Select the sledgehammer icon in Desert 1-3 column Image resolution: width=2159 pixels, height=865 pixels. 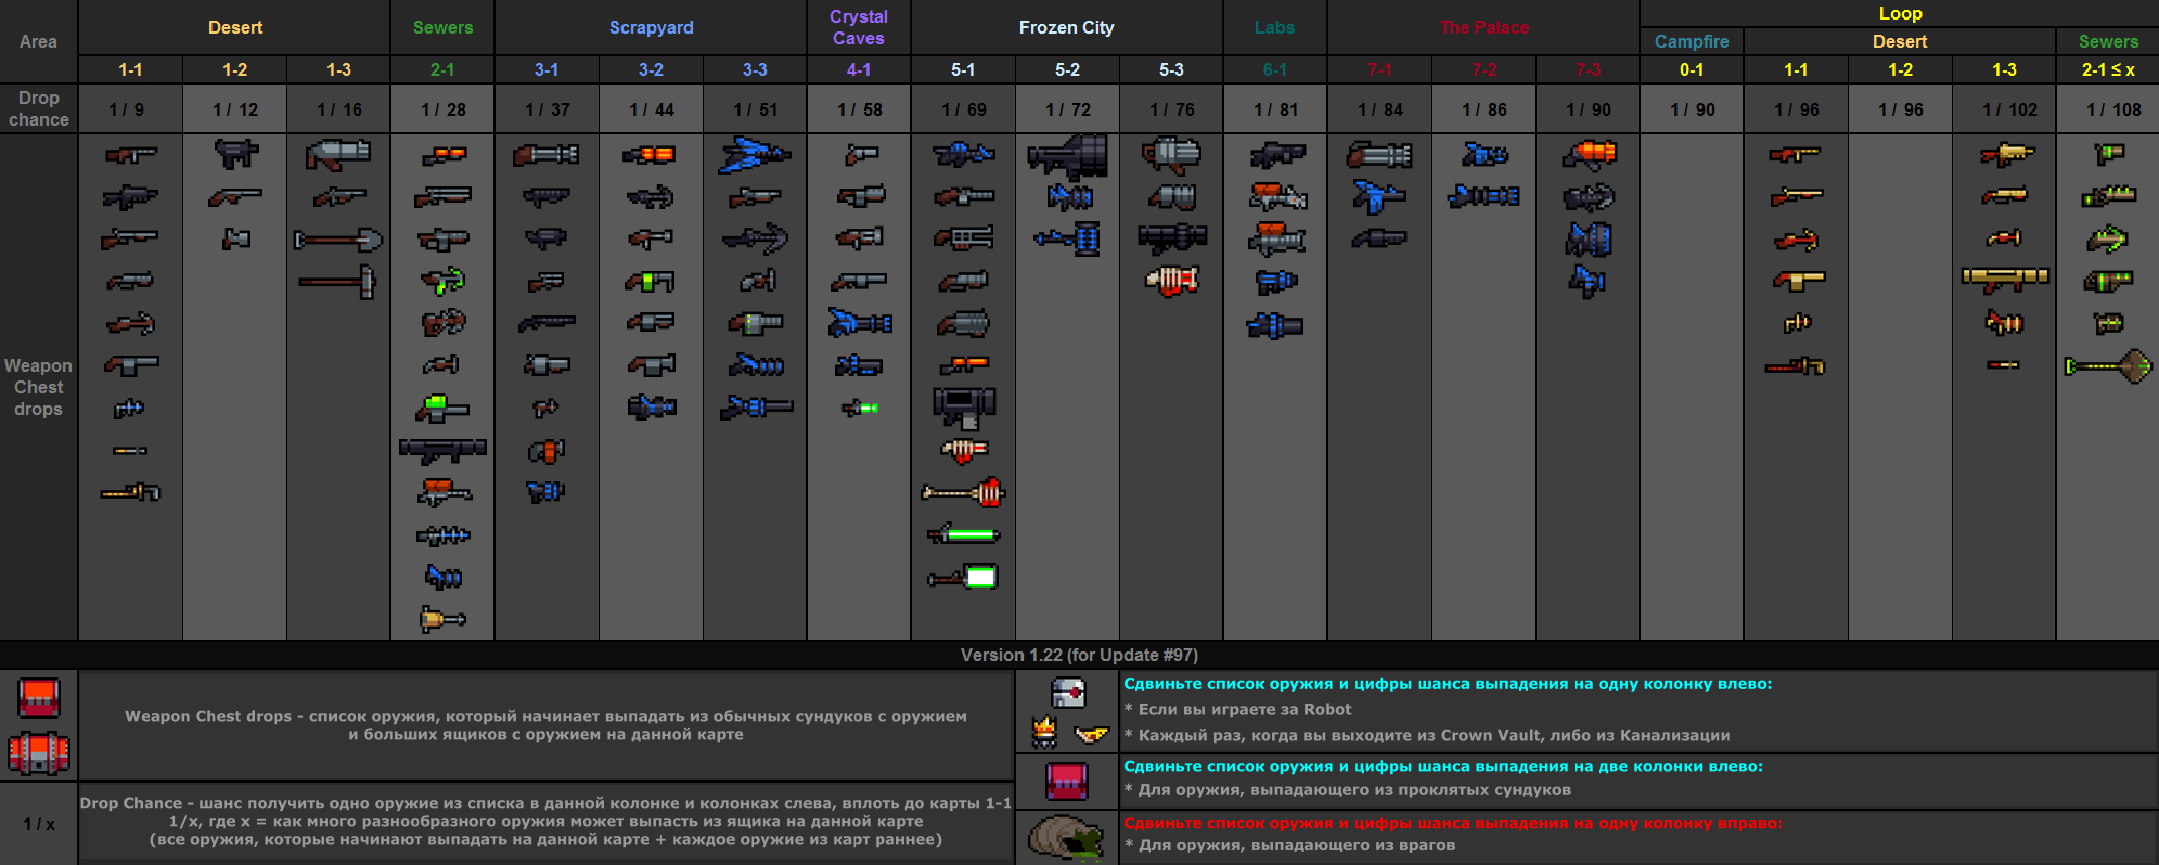pos(337,282)
